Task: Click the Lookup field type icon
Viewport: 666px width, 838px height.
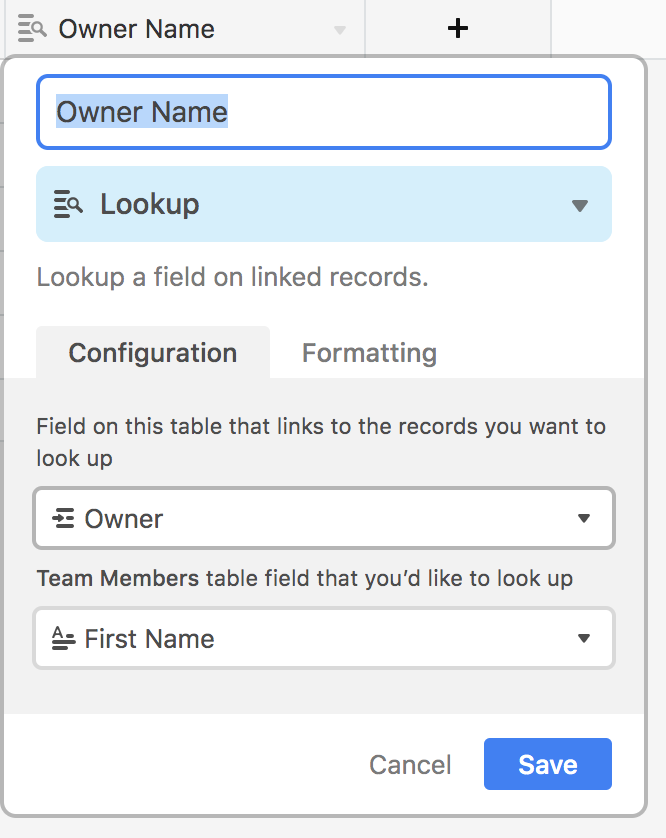Action: (x=68, y=204)
